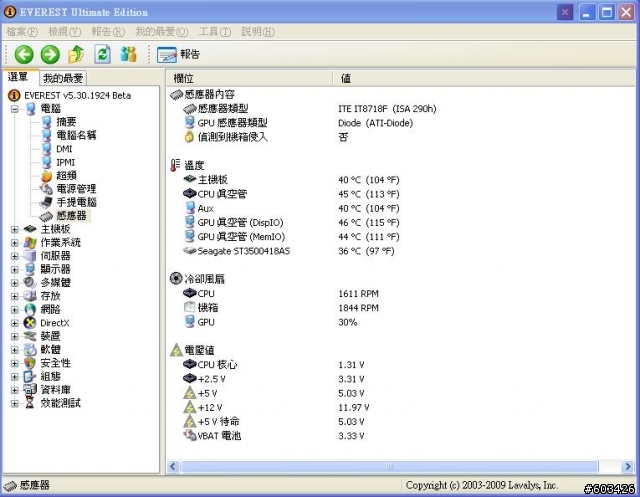This screenshot has width=640, height=497.
Task: Click the 裝置 devices icon
Action: pos(30,337)
